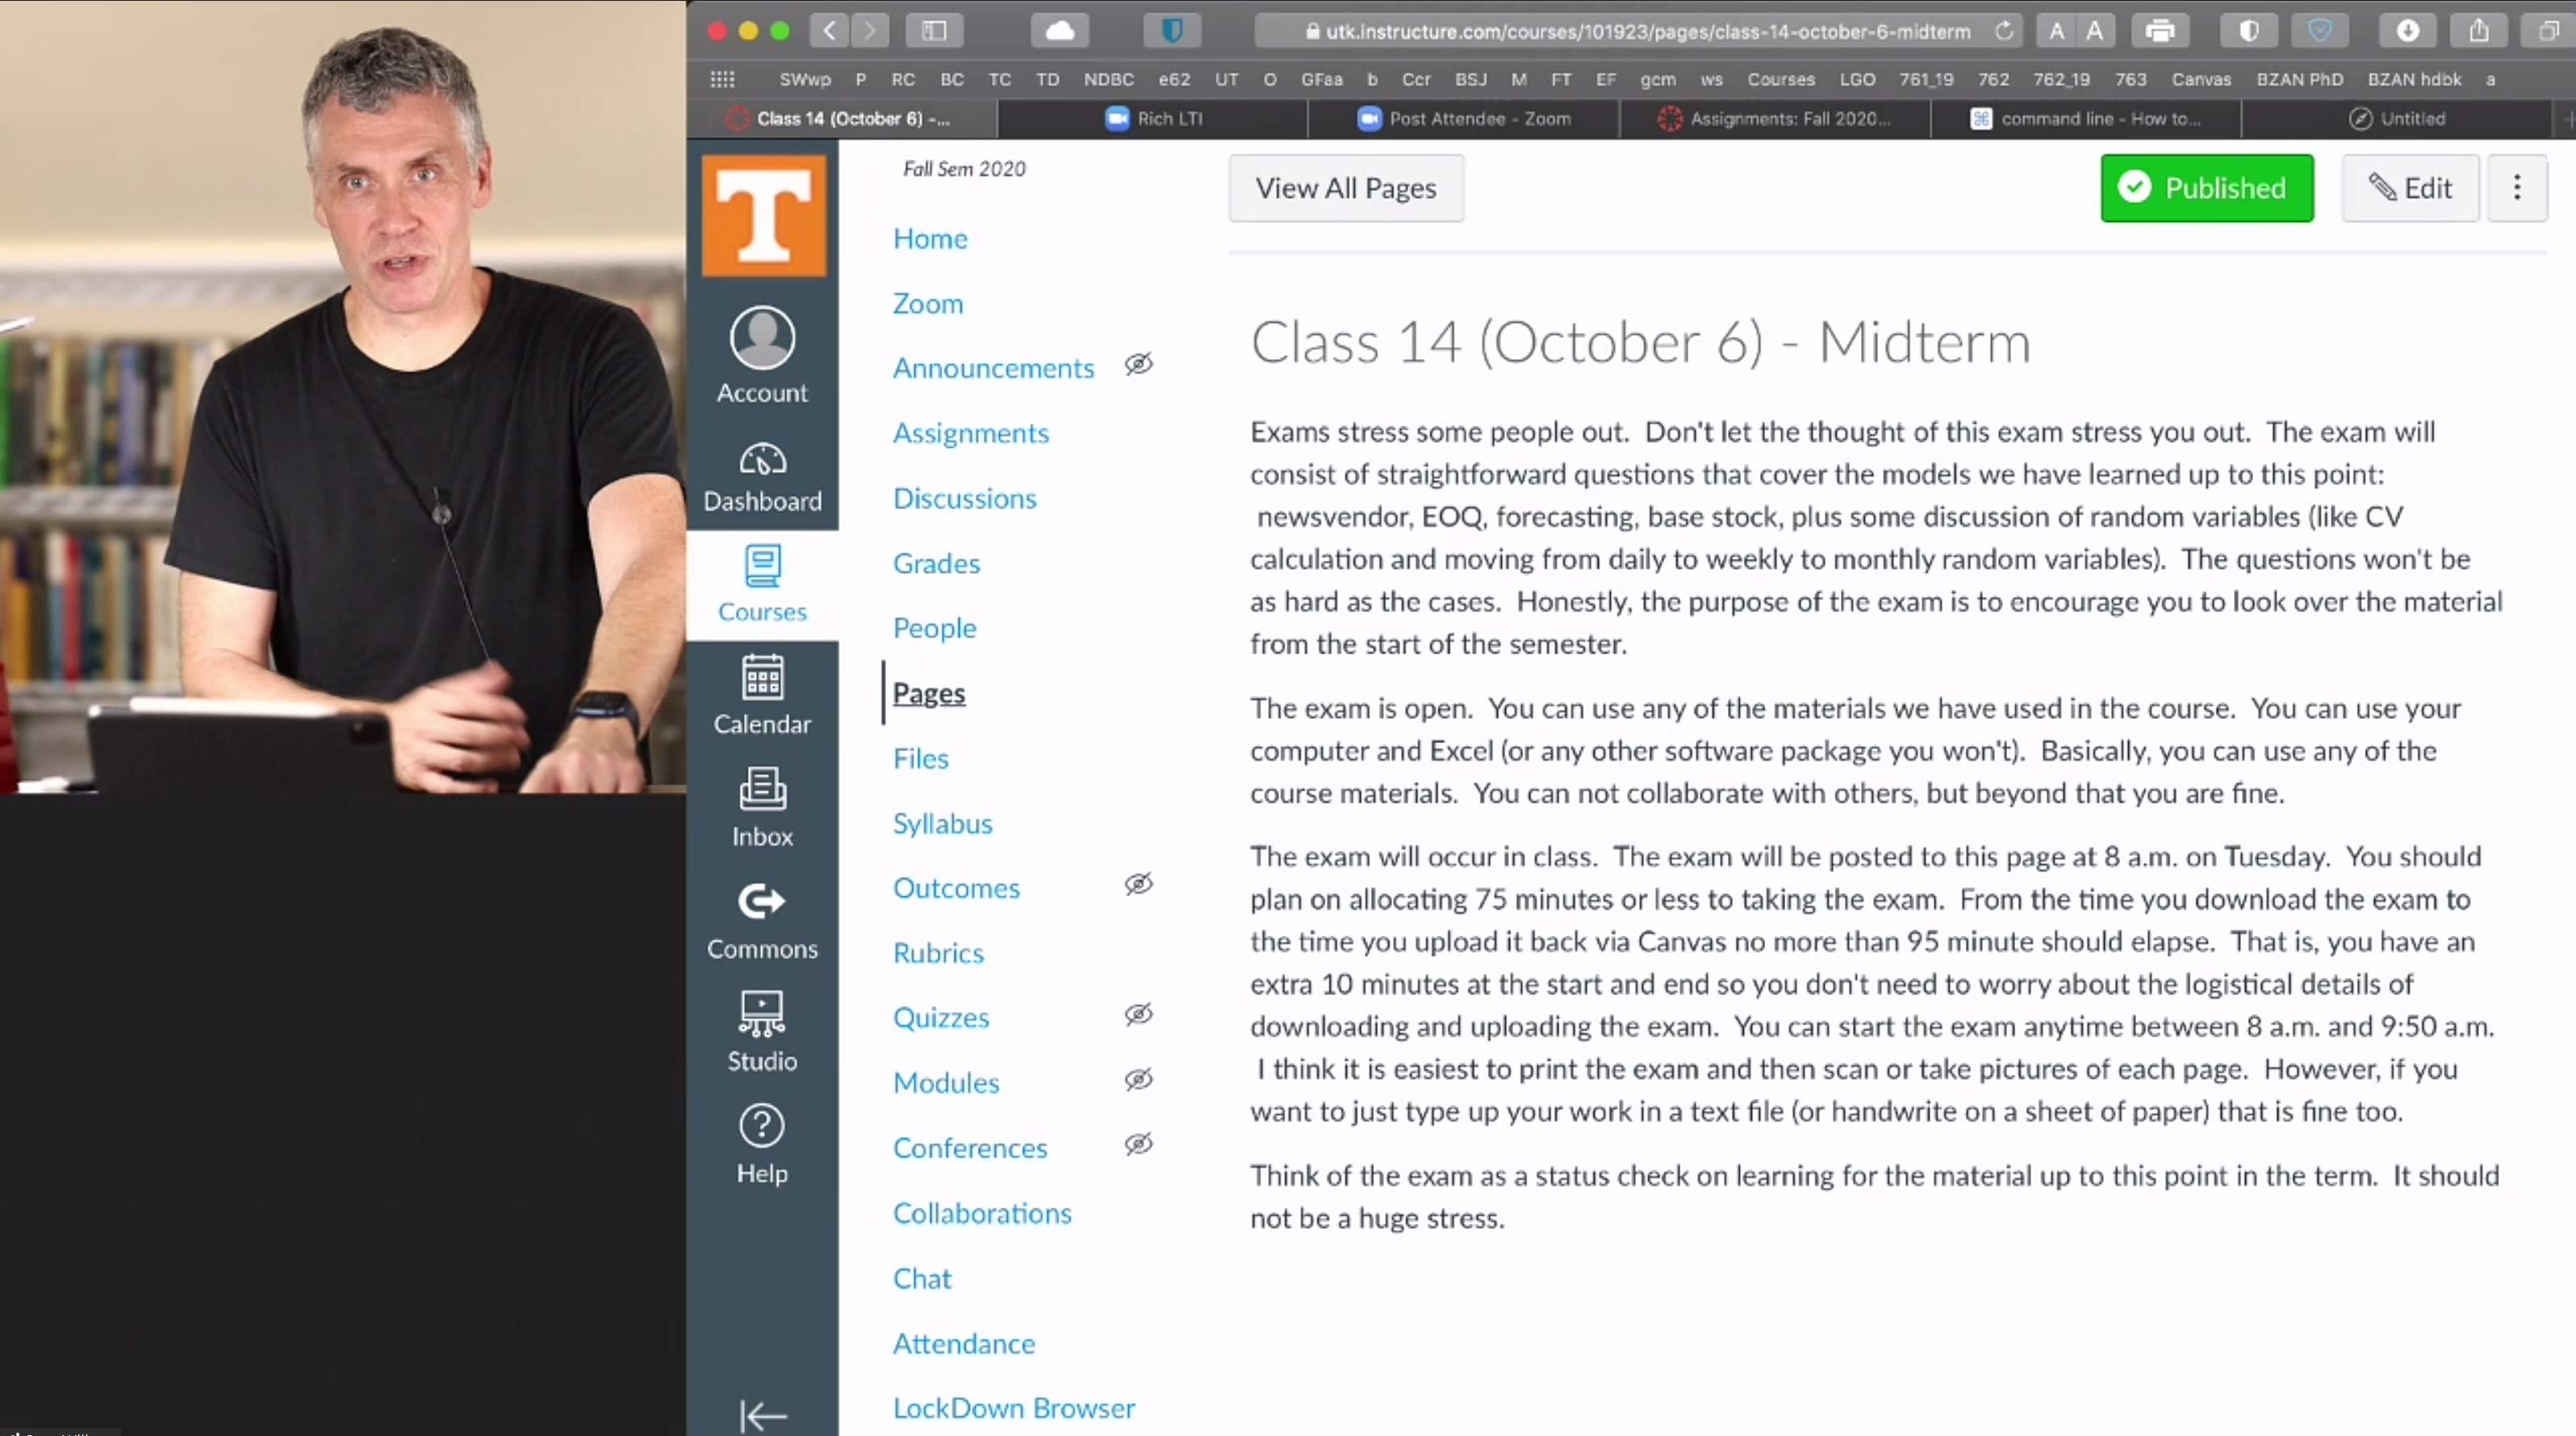Image resolution: width=2576 pixels, height=1436 pixels.
Task: Switch to the Post Attendee - Zoom tab
Action: pyautogui.click(x=1463, y=118)
